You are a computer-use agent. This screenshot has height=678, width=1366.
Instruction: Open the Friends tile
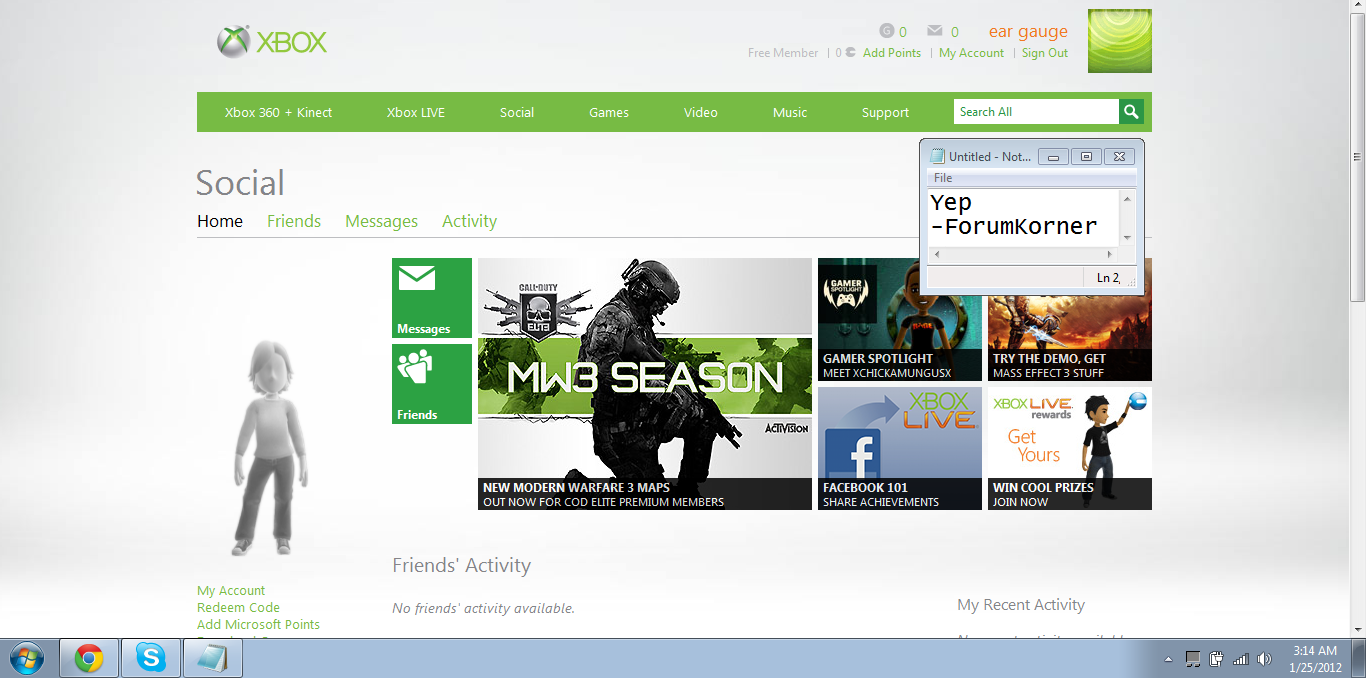tap(432, 384)
